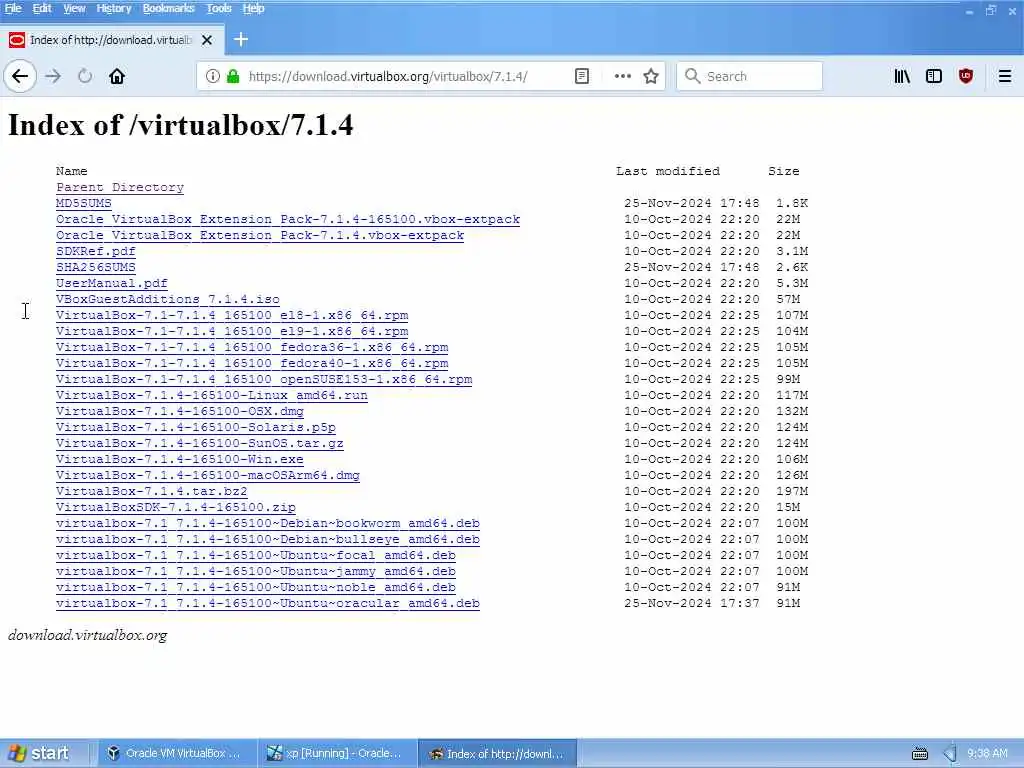The width and height of the screenshot is (1024, 768).
Task: Click the on-screen keyboard tray icon
Action: click(x=920, y=754)
